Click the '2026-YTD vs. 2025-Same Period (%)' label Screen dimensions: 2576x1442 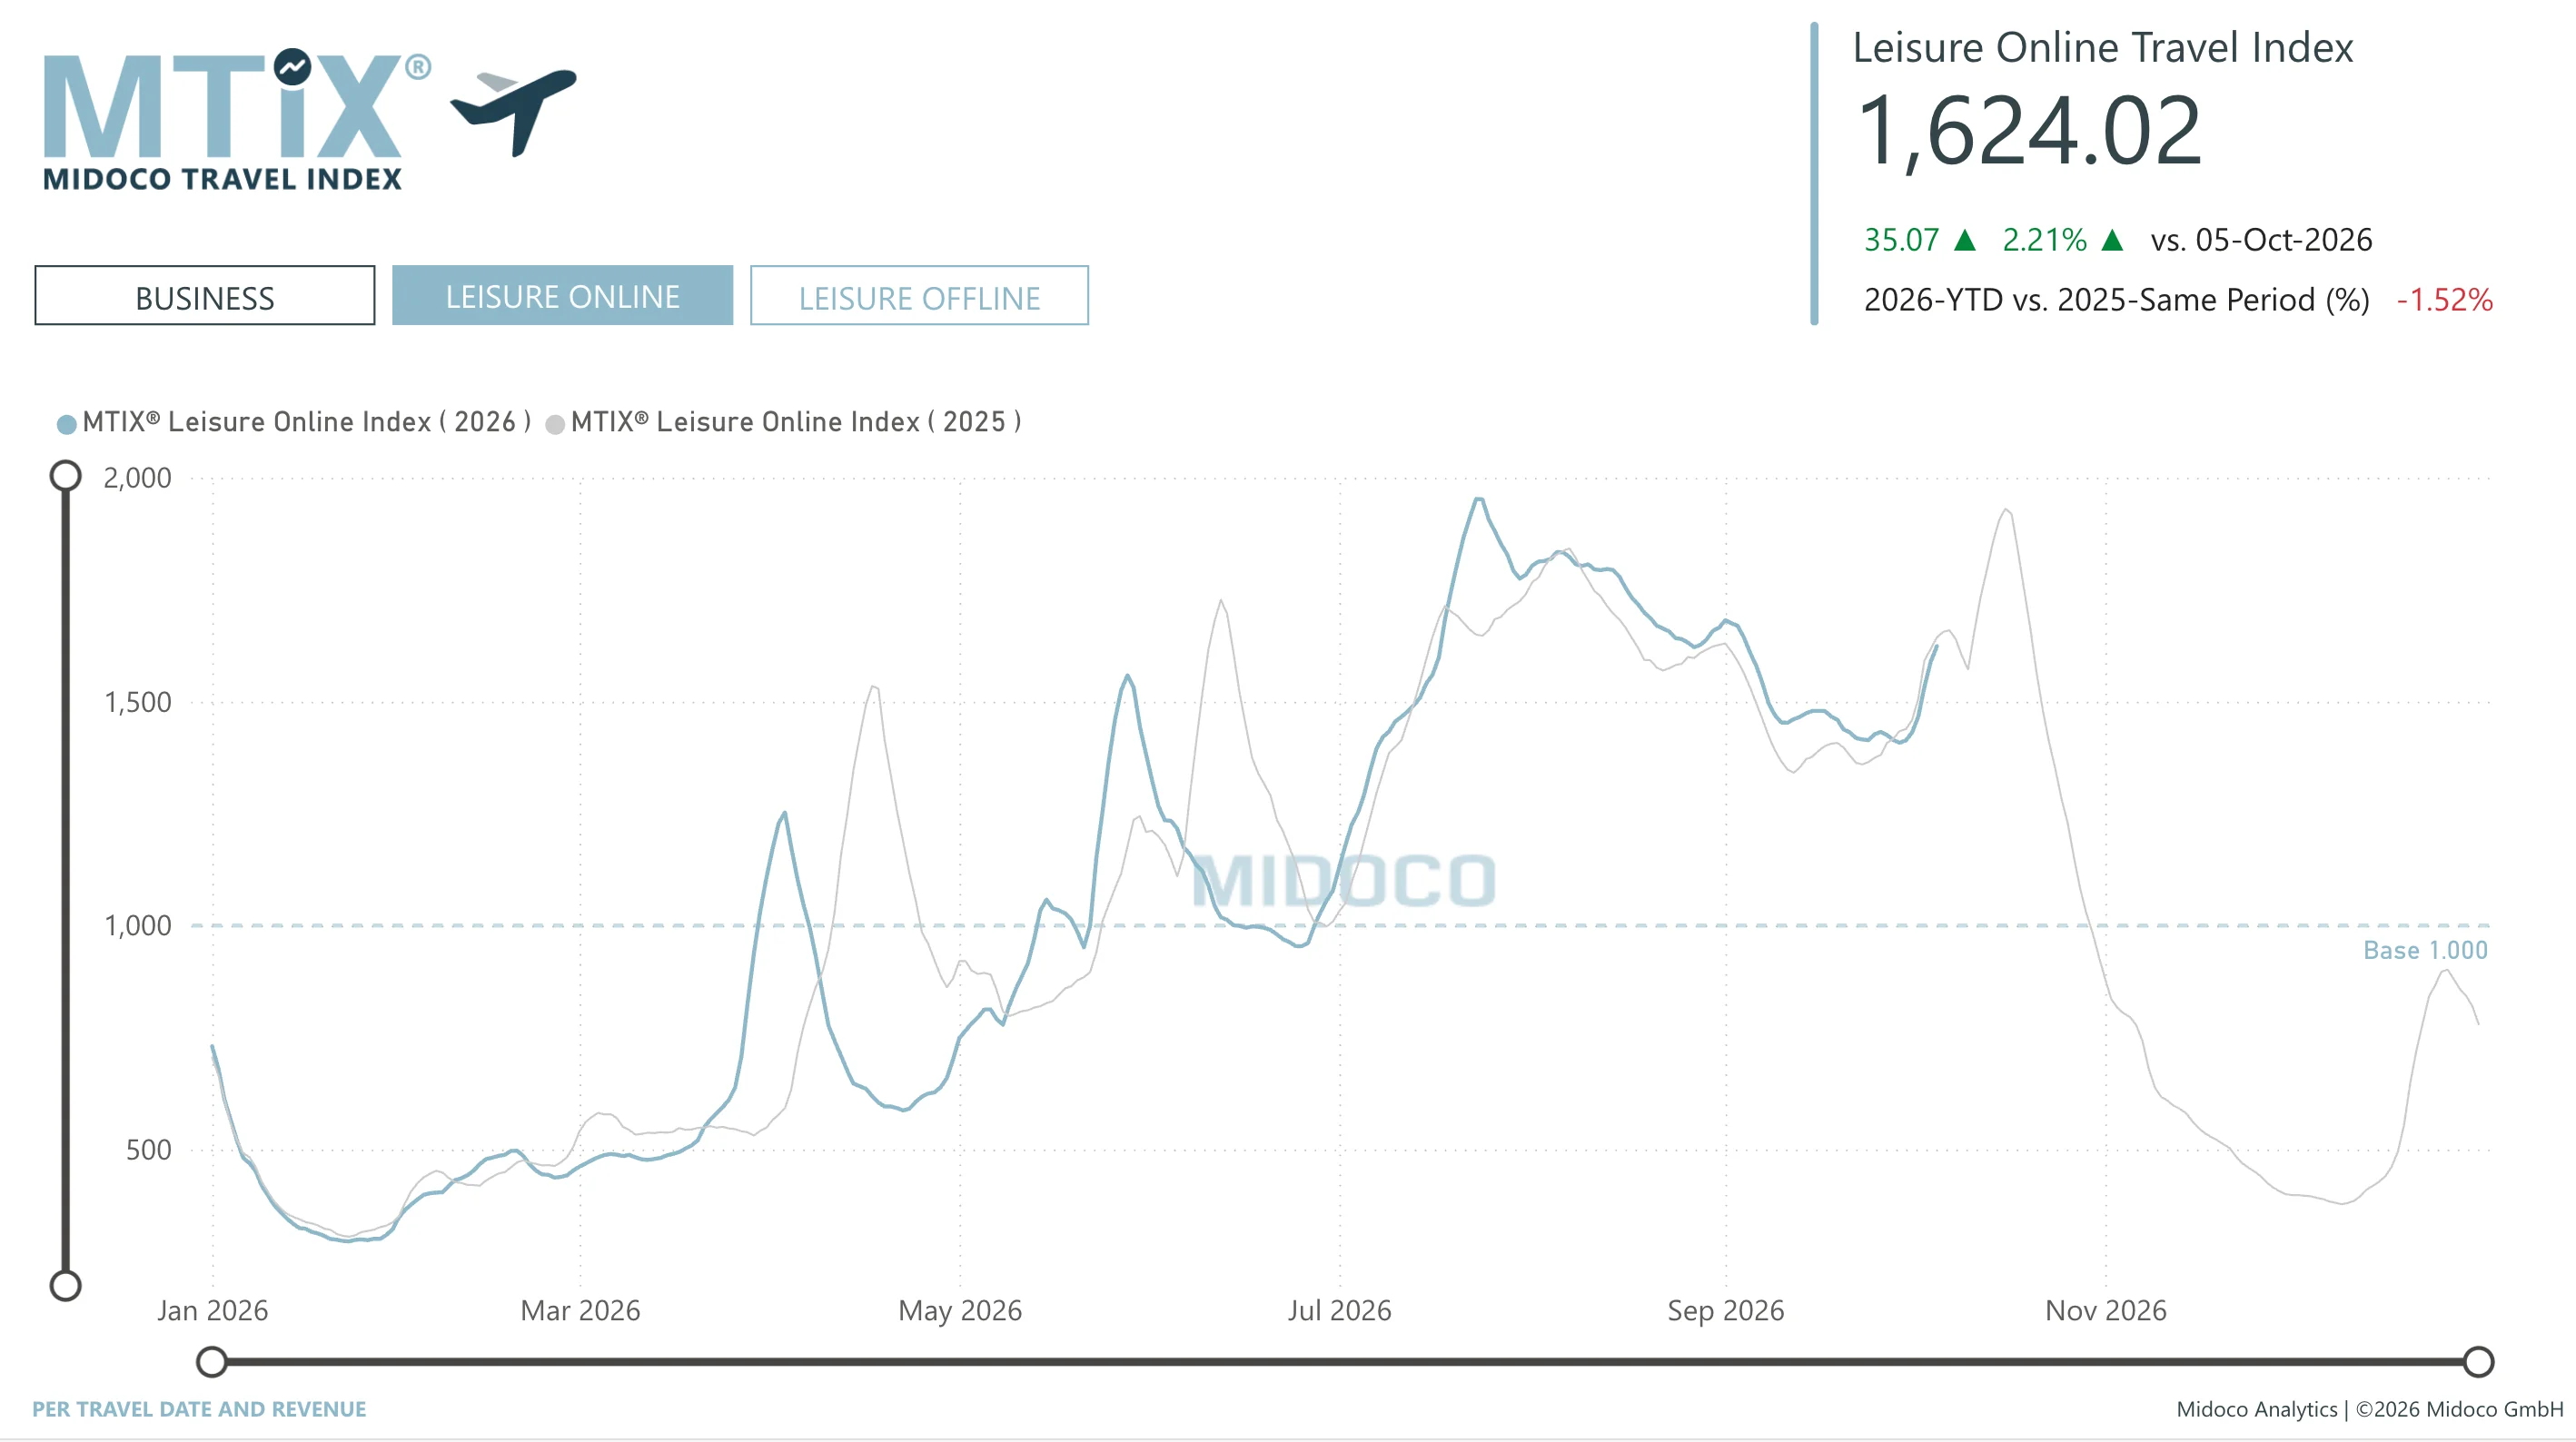[x=2117, y=300]
